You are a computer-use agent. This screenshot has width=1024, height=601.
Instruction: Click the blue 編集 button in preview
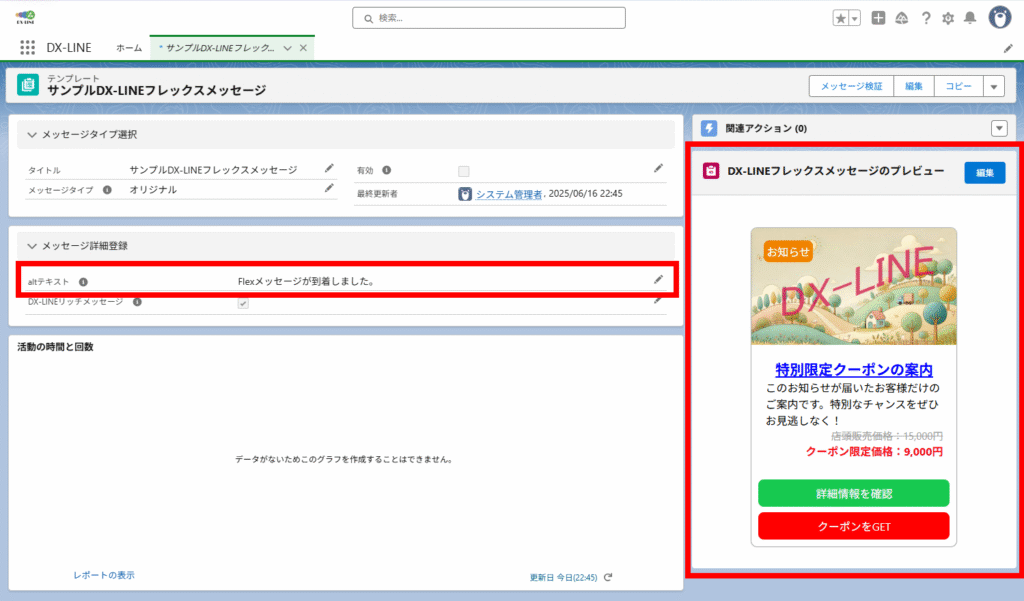click(x=984, y=173)
